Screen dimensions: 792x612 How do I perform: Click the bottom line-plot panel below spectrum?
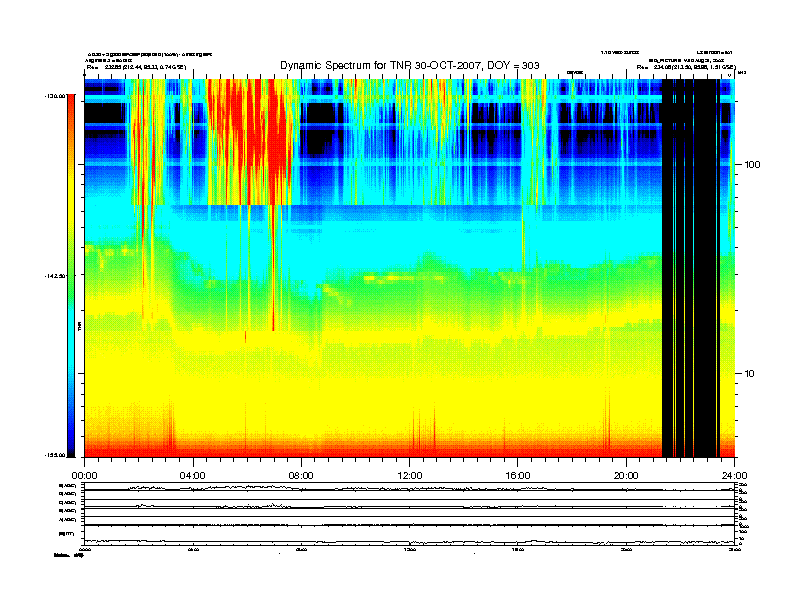[x=410, y=513]
